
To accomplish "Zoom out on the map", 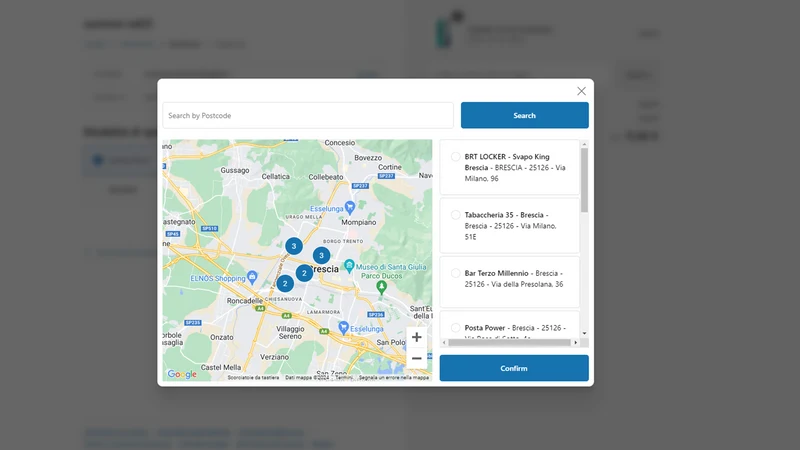I will coord(416,358).
